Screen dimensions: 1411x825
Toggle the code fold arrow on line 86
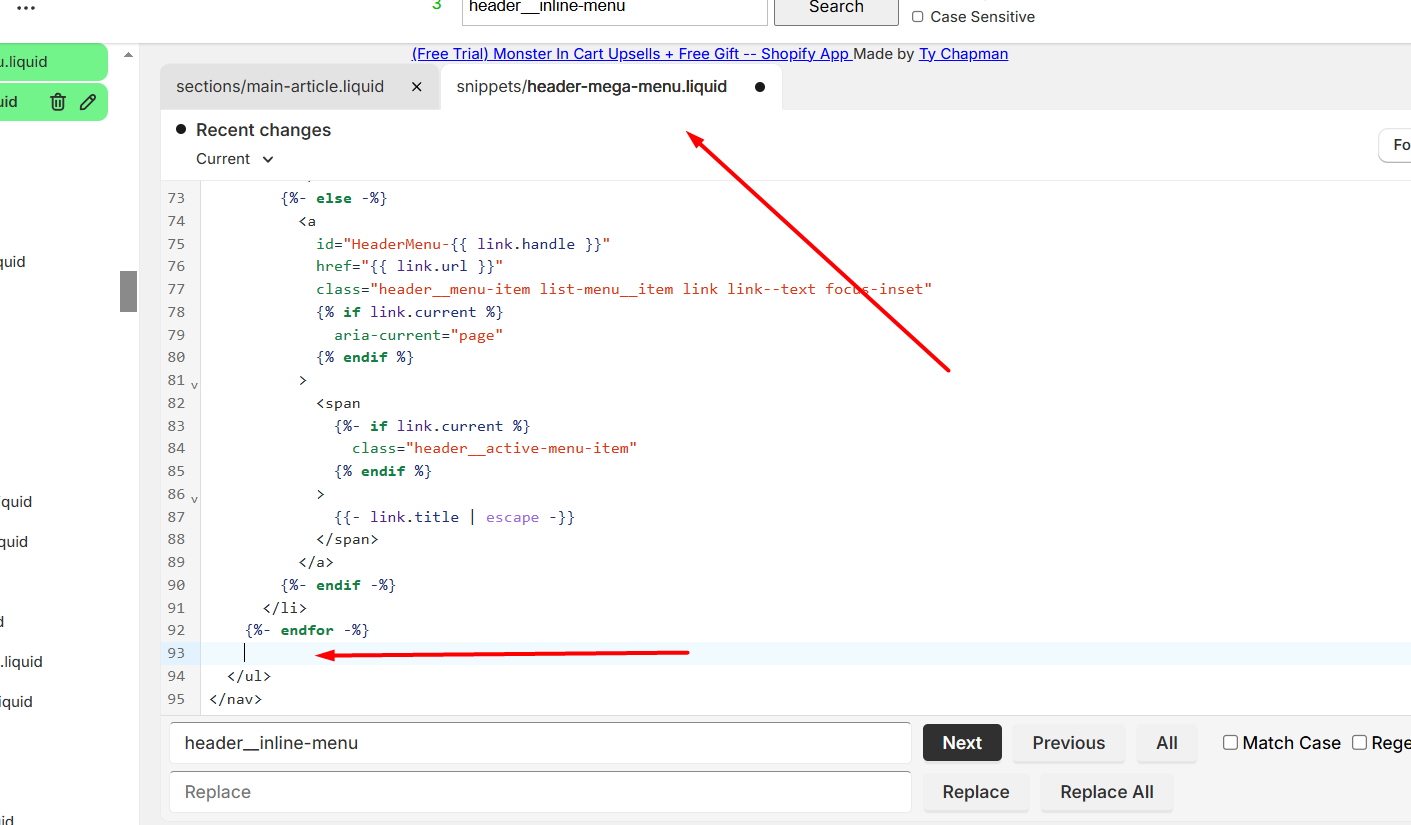(x=194, y=498)
